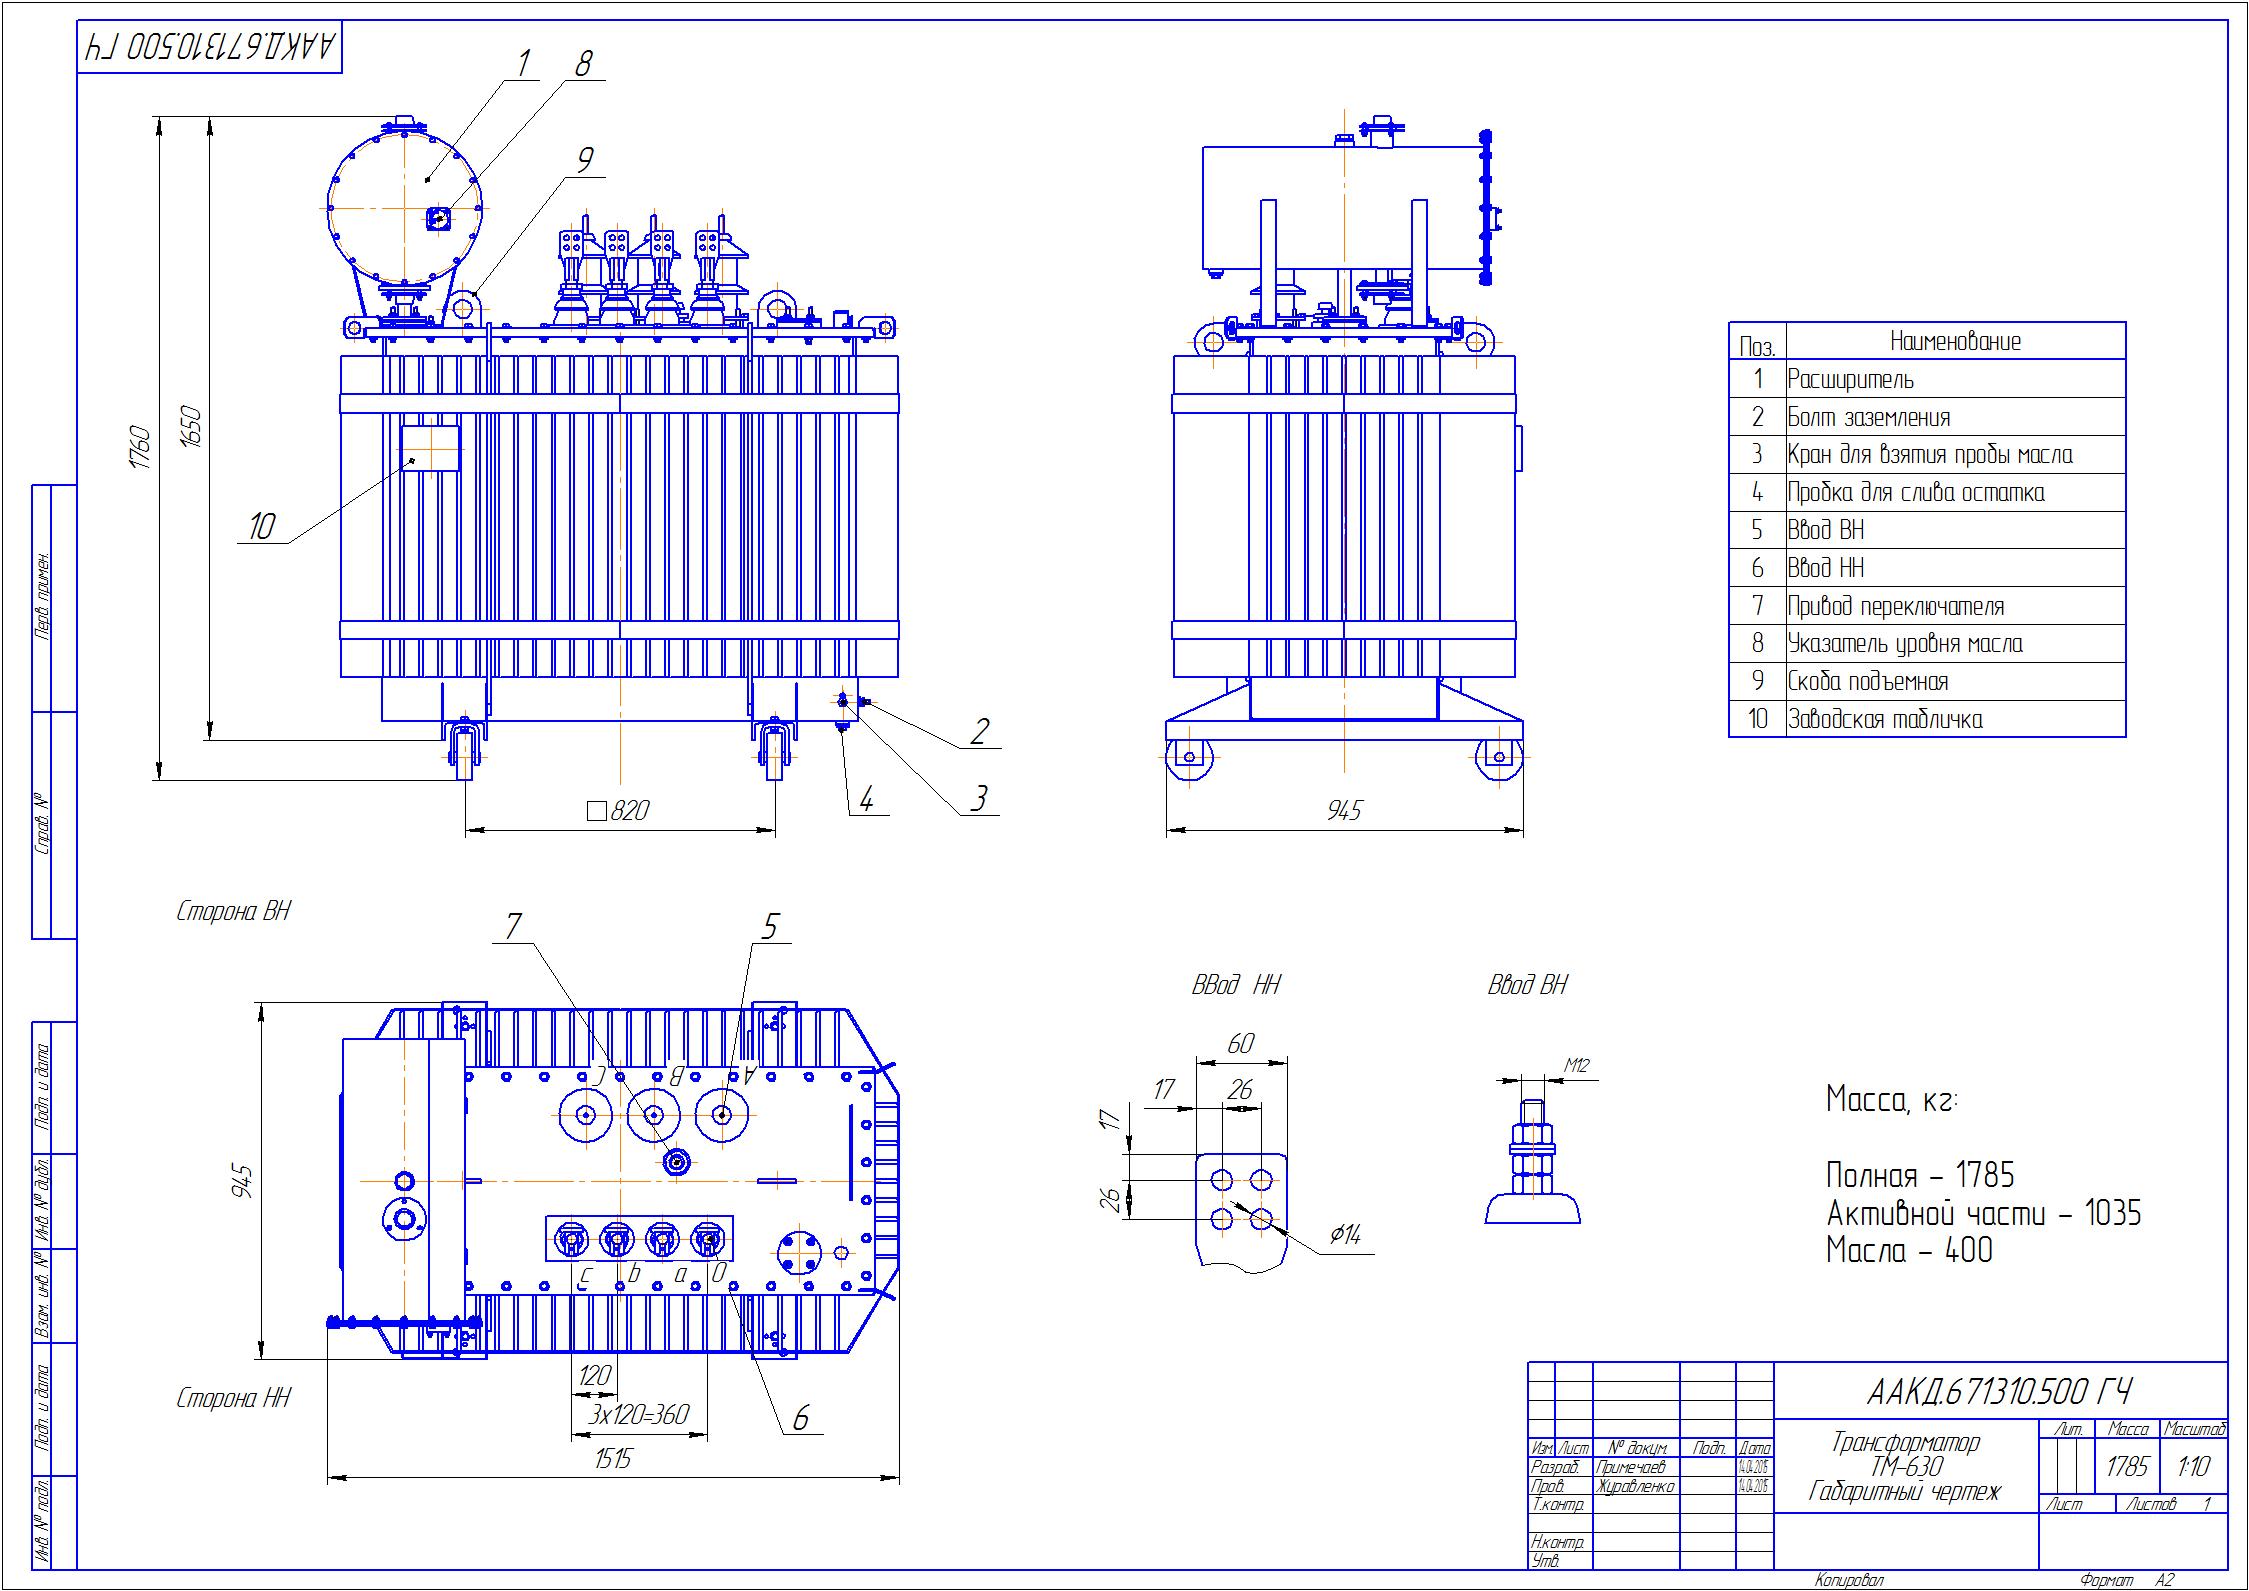This screenshot has height=1591, width=2249.
Task: Click the "60" width dimension on the НН terminal
Action: [1240, 1044]
